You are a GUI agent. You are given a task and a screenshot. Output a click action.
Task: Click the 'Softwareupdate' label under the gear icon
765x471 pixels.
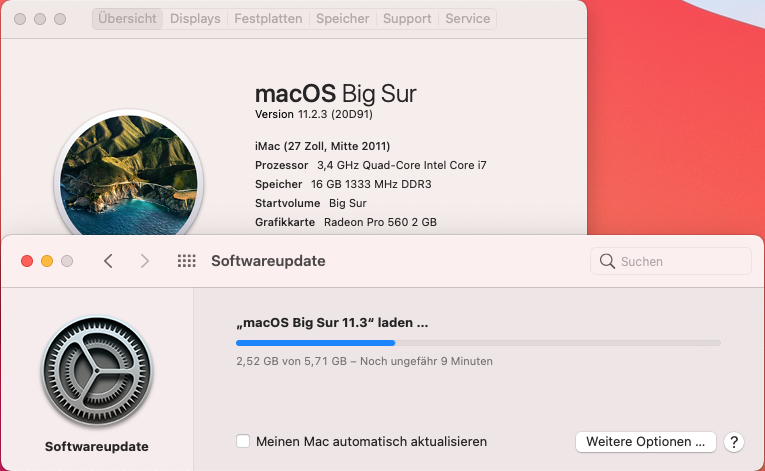[x=97, y=447]
